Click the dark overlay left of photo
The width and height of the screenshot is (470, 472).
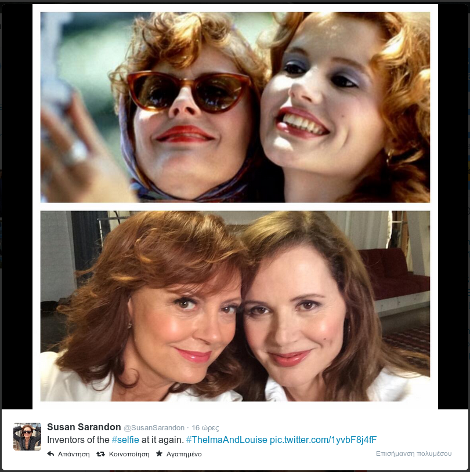coord(17,207)
